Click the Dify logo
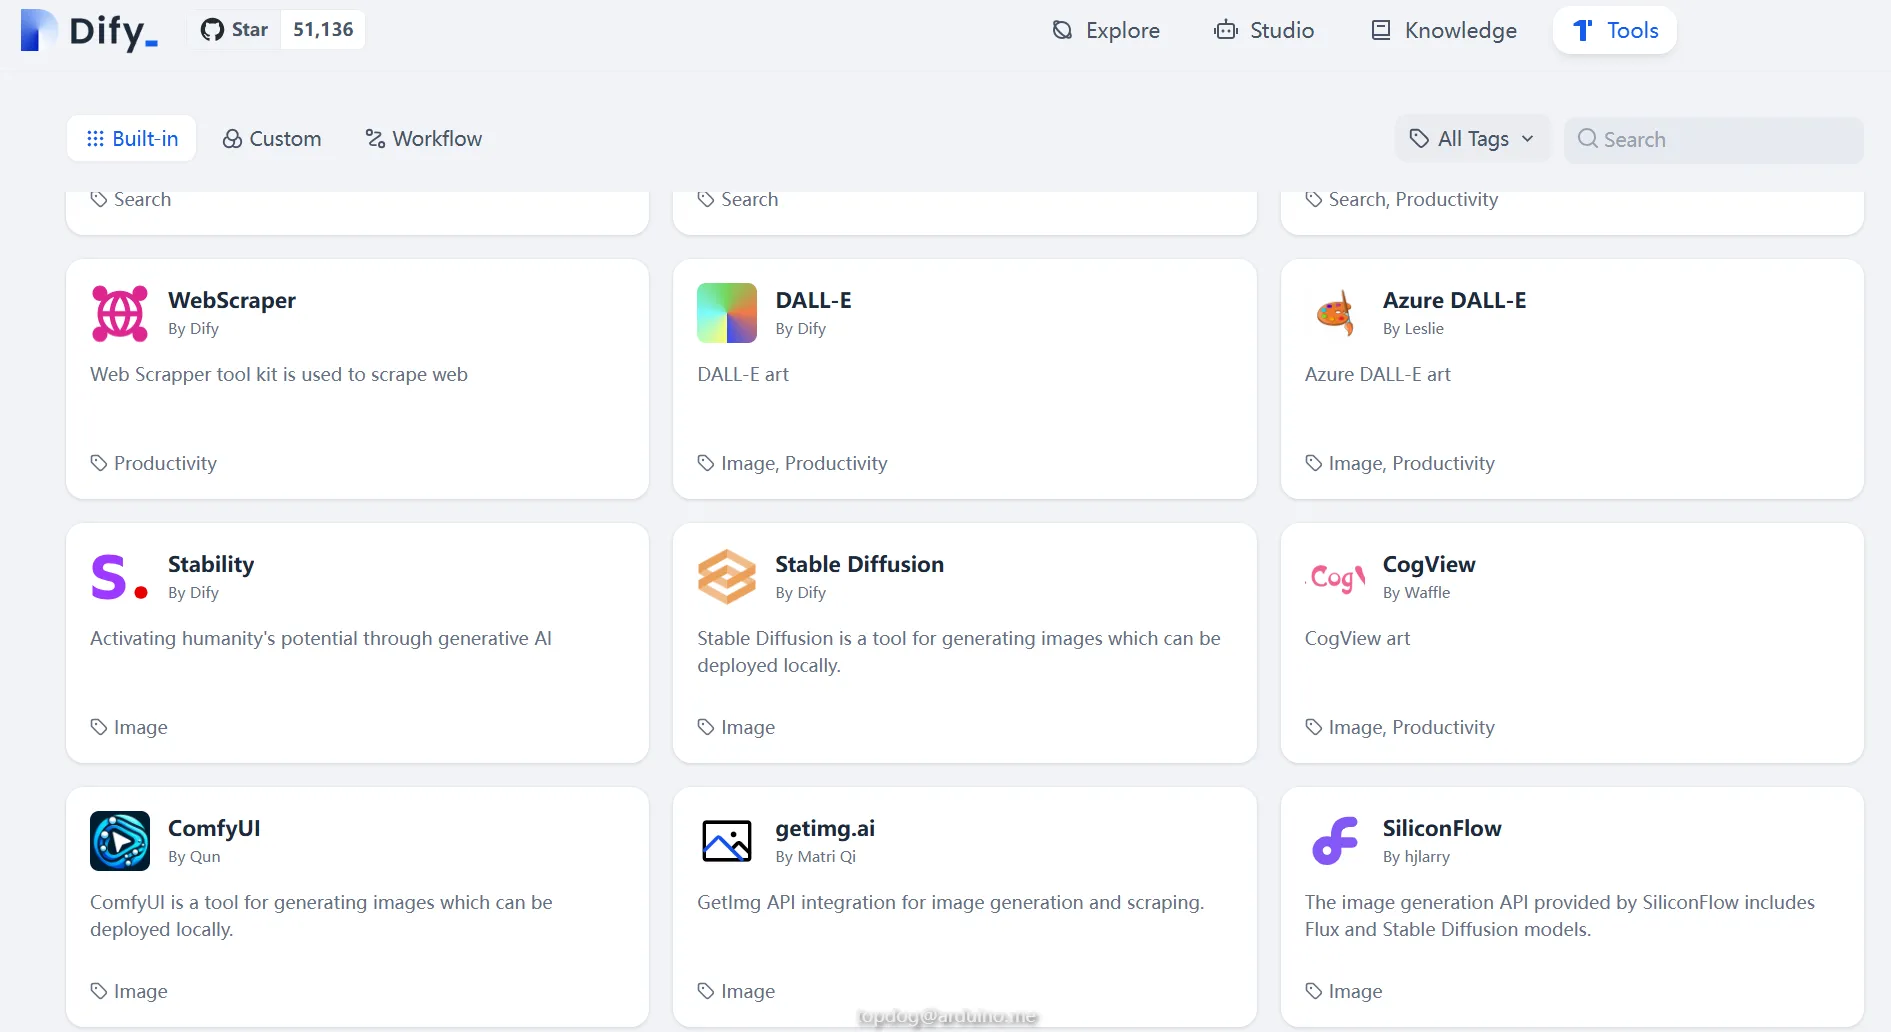The image size is (1891, 1032). pos(90,31)
